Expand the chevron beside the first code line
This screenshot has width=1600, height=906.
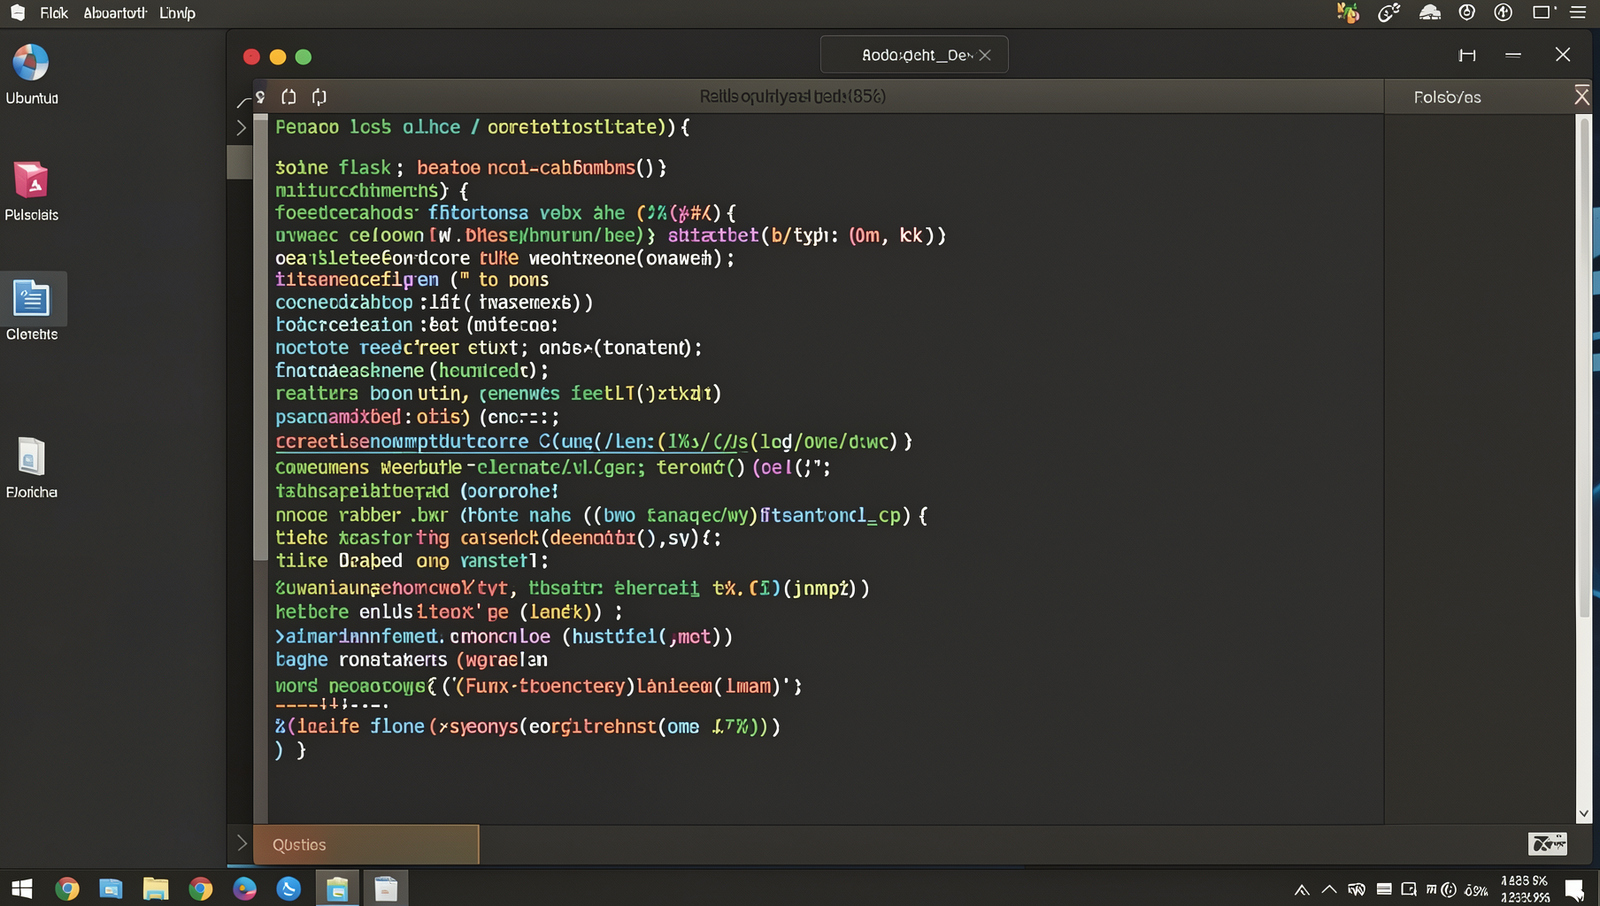(x=241, y=127)
